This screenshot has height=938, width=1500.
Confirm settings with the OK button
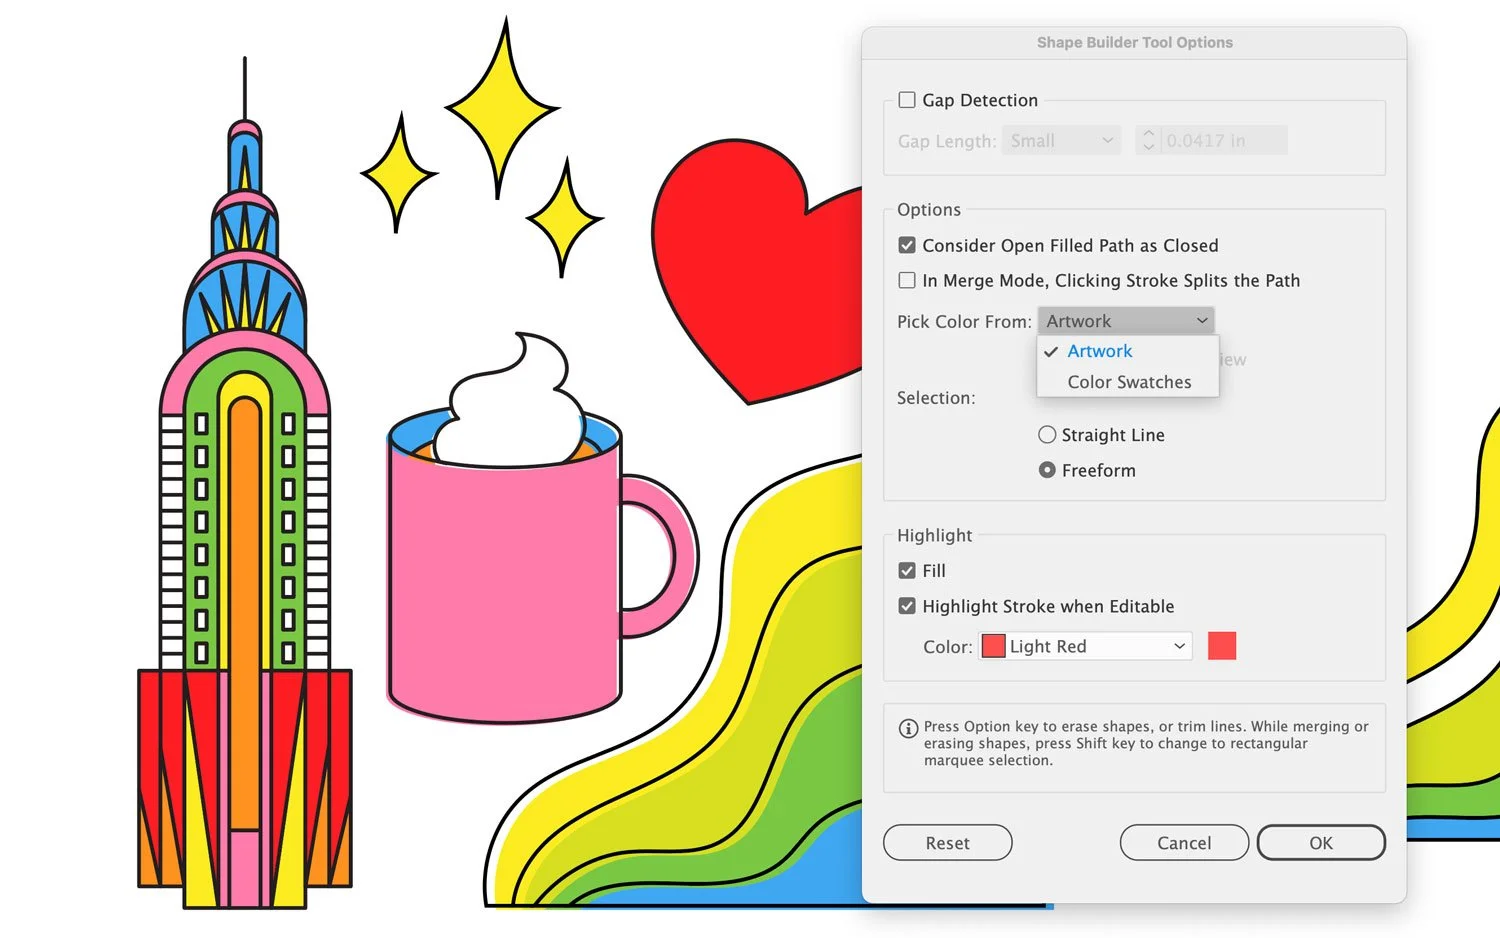point(1320,842)
